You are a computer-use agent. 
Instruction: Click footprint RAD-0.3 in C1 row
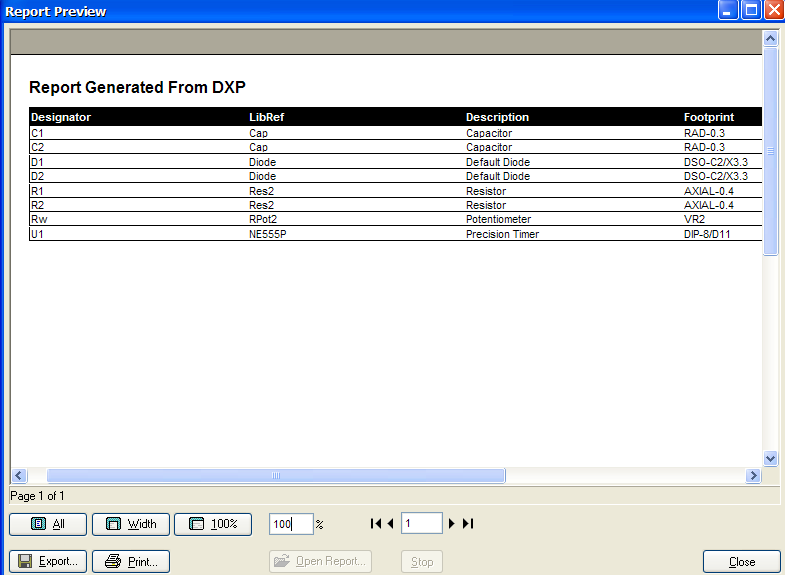click(704, 133)
